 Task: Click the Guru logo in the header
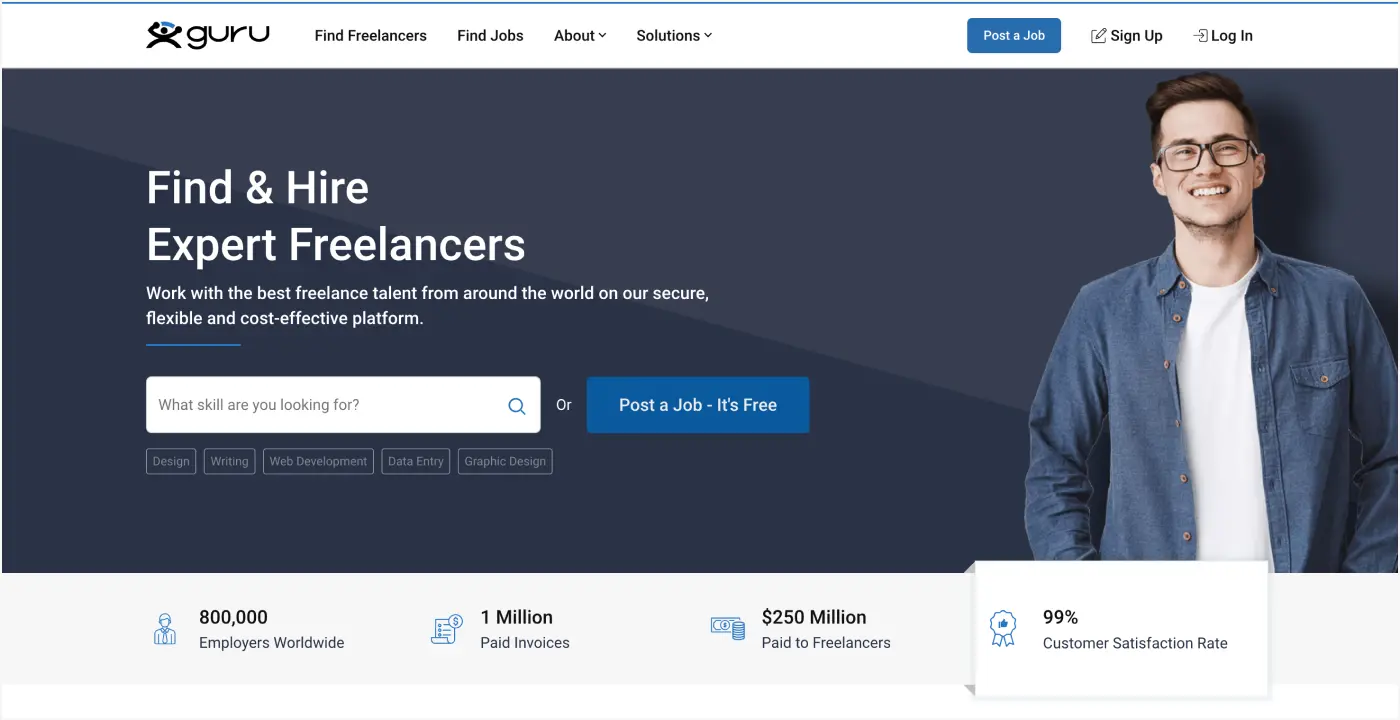207,35
